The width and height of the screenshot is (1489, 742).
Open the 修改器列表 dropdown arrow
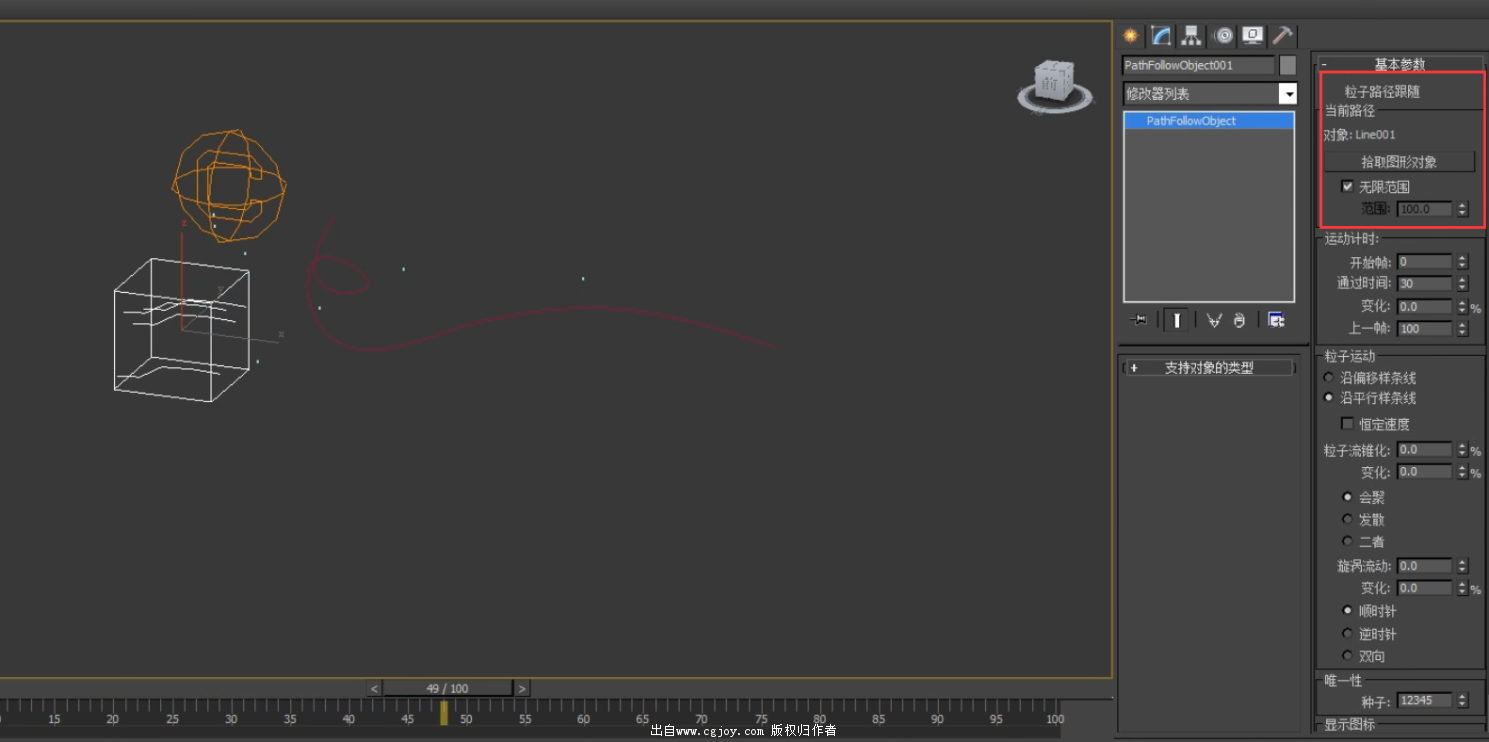(1289, 94)
